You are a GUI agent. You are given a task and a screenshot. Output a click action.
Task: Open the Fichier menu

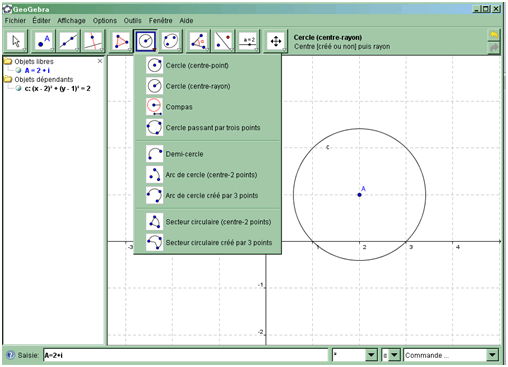[x=15, y=21]
